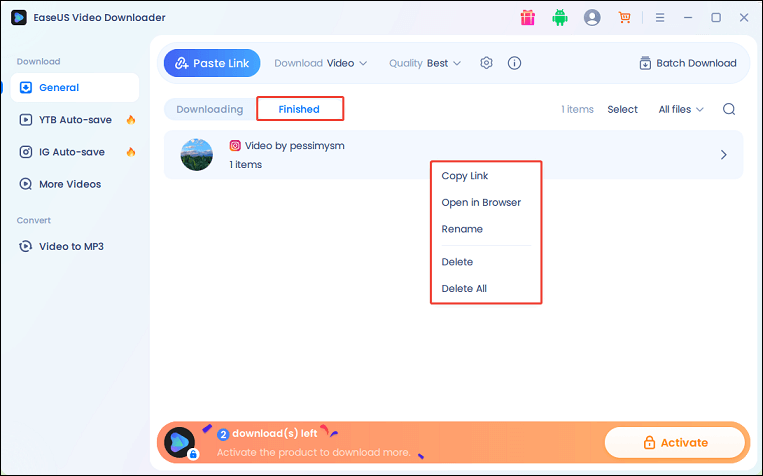The height and width of the screenshot is (476, 763).
Task: Expand the Quality Best dropdown
Action: (425, 63)
